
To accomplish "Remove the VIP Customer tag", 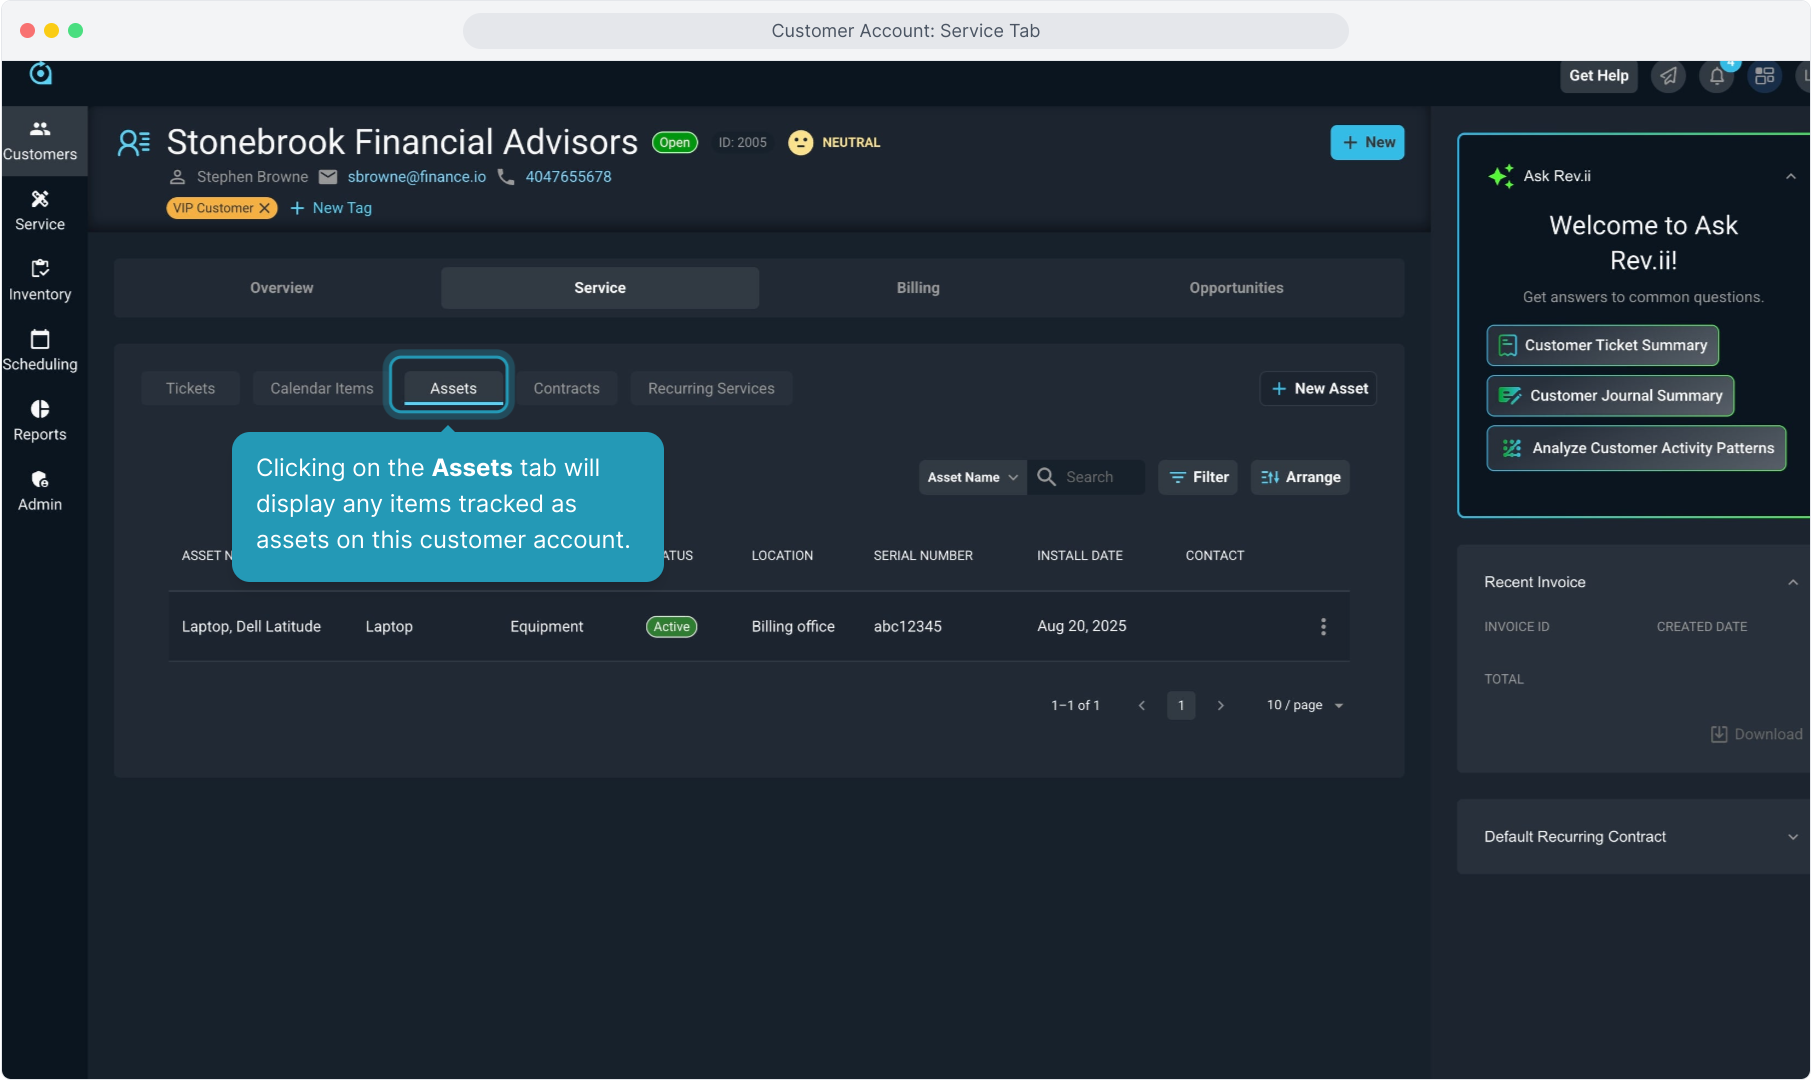I will pyautogui.click(x=265, y=208).
